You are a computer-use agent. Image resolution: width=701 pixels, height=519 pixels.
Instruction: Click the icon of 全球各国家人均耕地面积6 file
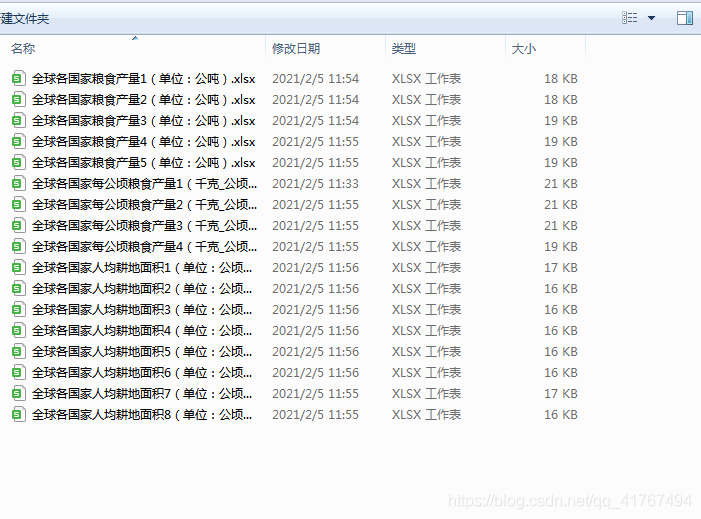tap(18, 373)
